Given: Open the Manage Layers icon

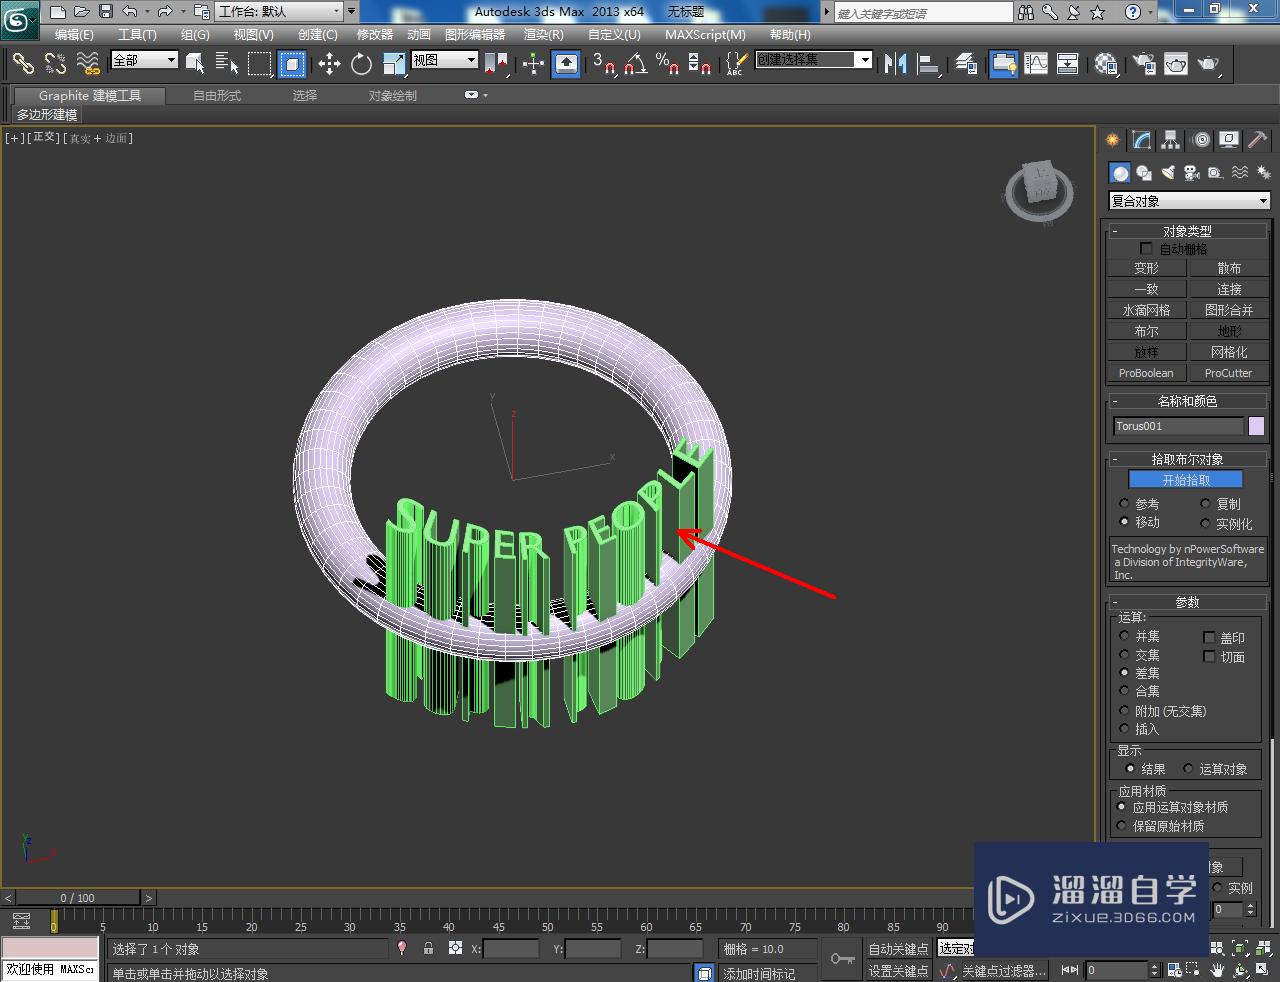Looking at the screenshot, I should (x=966, y=64).
